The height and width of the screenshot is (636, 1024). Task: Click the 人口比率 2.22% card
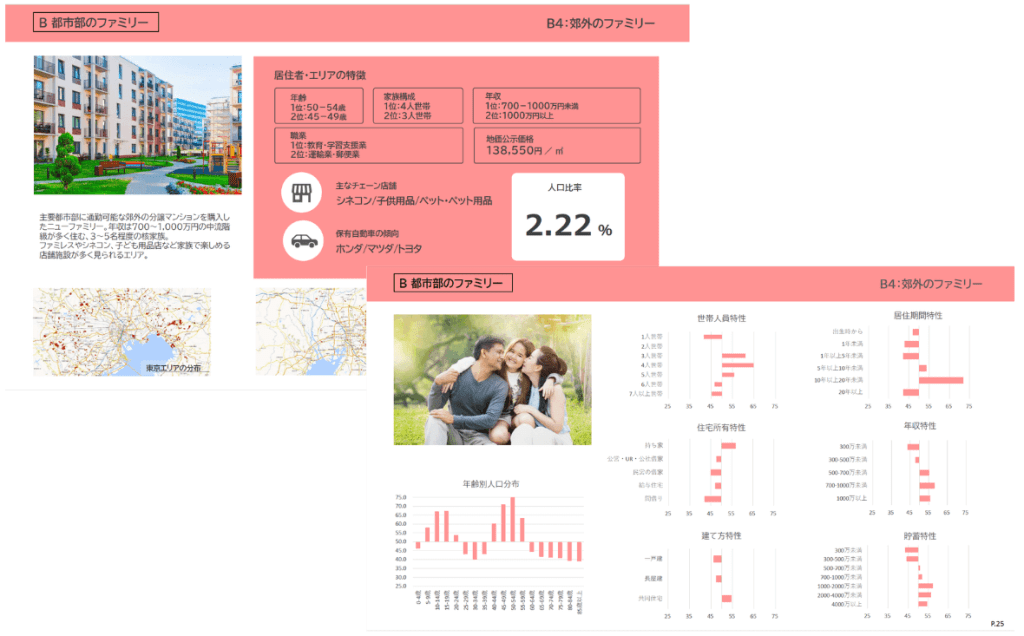click(x=568, y=217)
